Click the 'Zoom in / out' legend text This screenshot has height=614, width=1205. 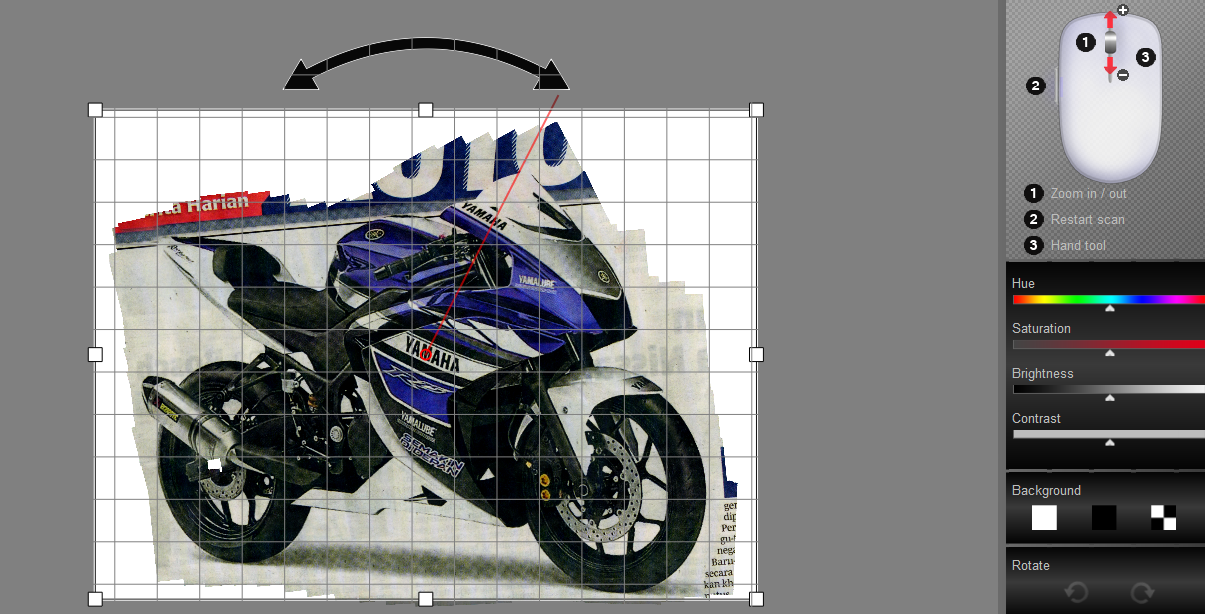click(x=1088, y=193)
